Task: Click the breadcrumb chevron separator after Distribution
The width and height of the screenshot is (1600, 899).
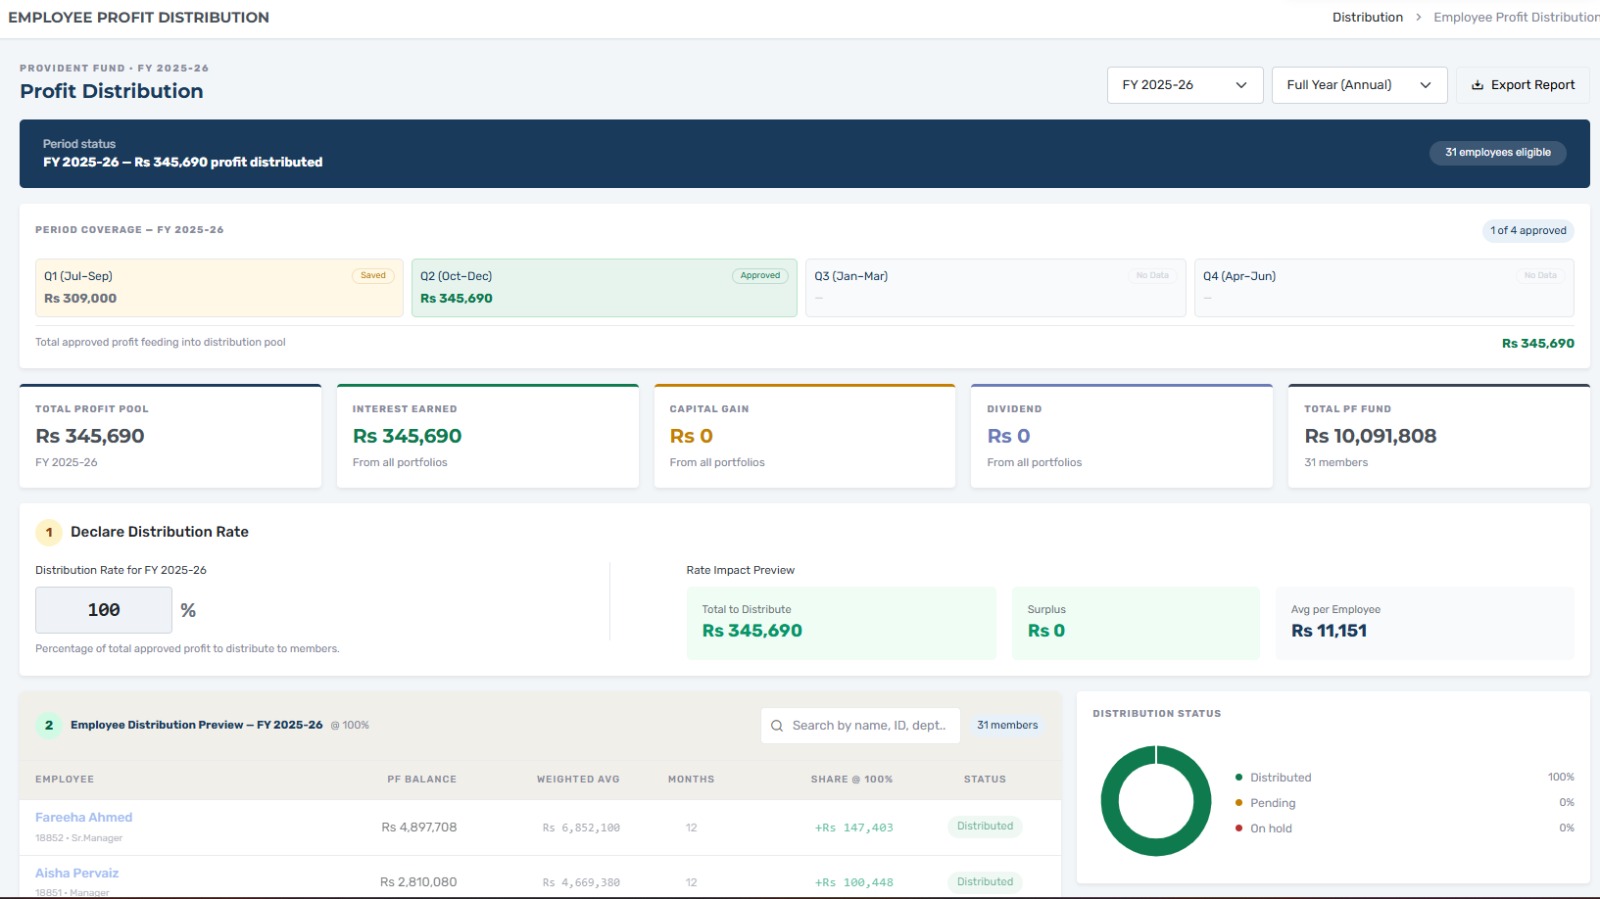Action: (1418, 17)
